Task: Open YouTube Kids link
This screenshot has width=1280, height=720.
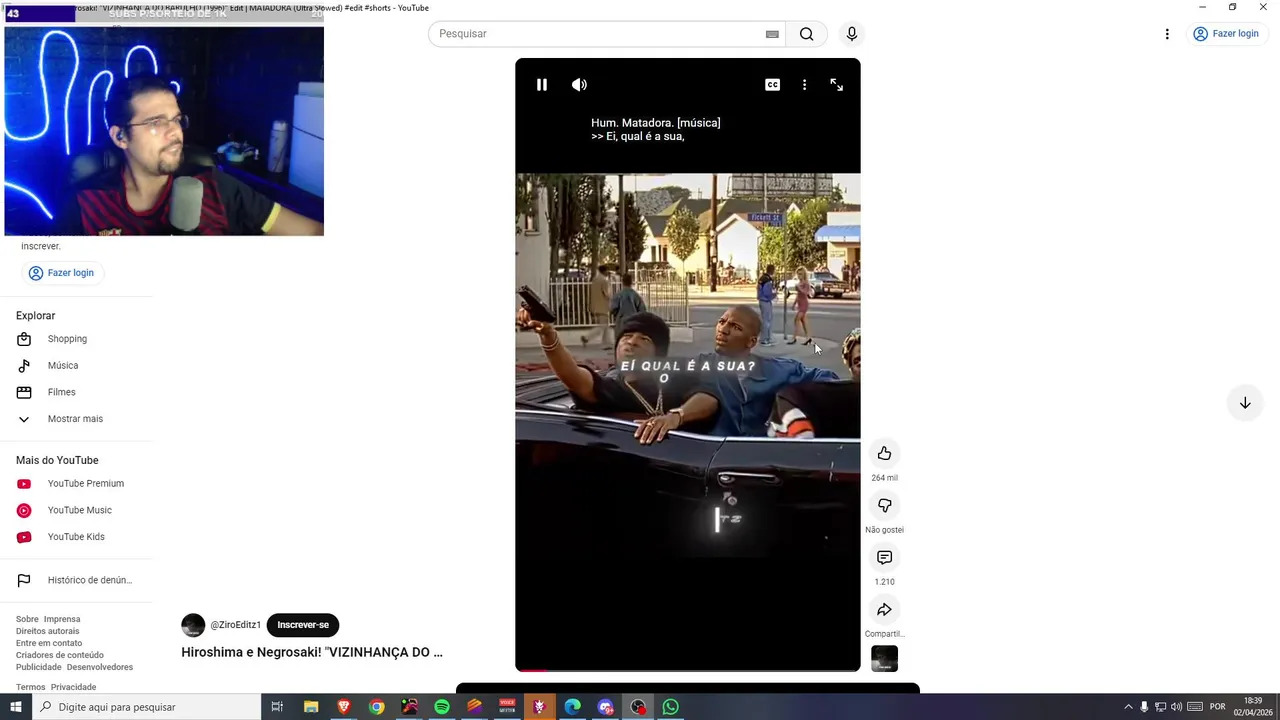Action: pyautogui.click(x=76, y=537)
